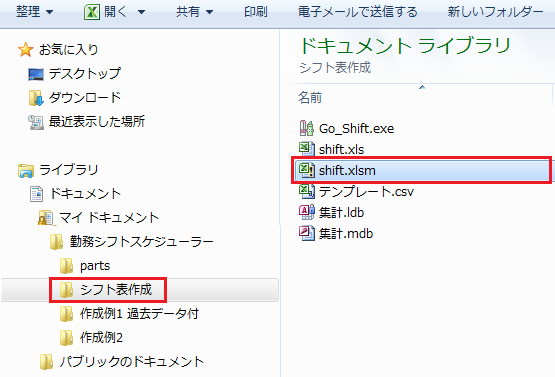This screenshot has height=377, width=555.
Task: Expand the arrow next to 開く
Action: 141,12
